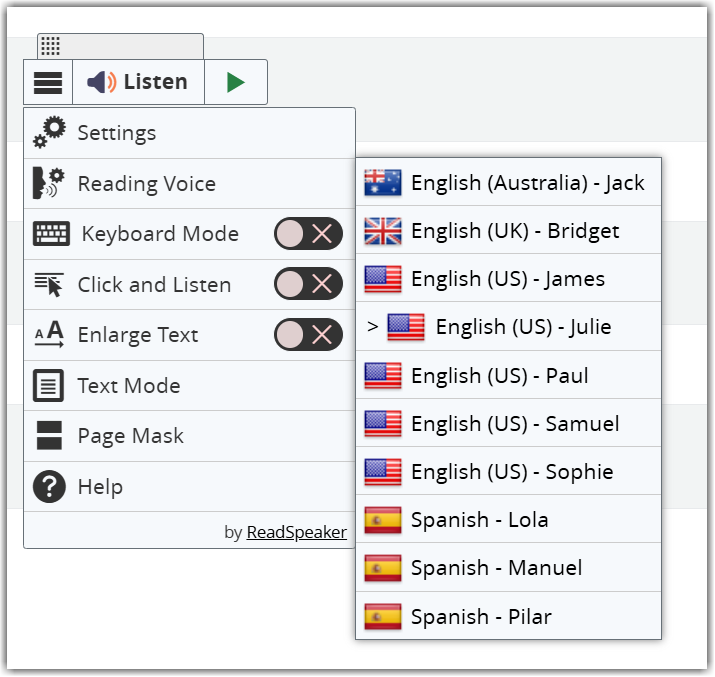
Task: Click the Help question mark icon
Action: click(x=49, y=486)
